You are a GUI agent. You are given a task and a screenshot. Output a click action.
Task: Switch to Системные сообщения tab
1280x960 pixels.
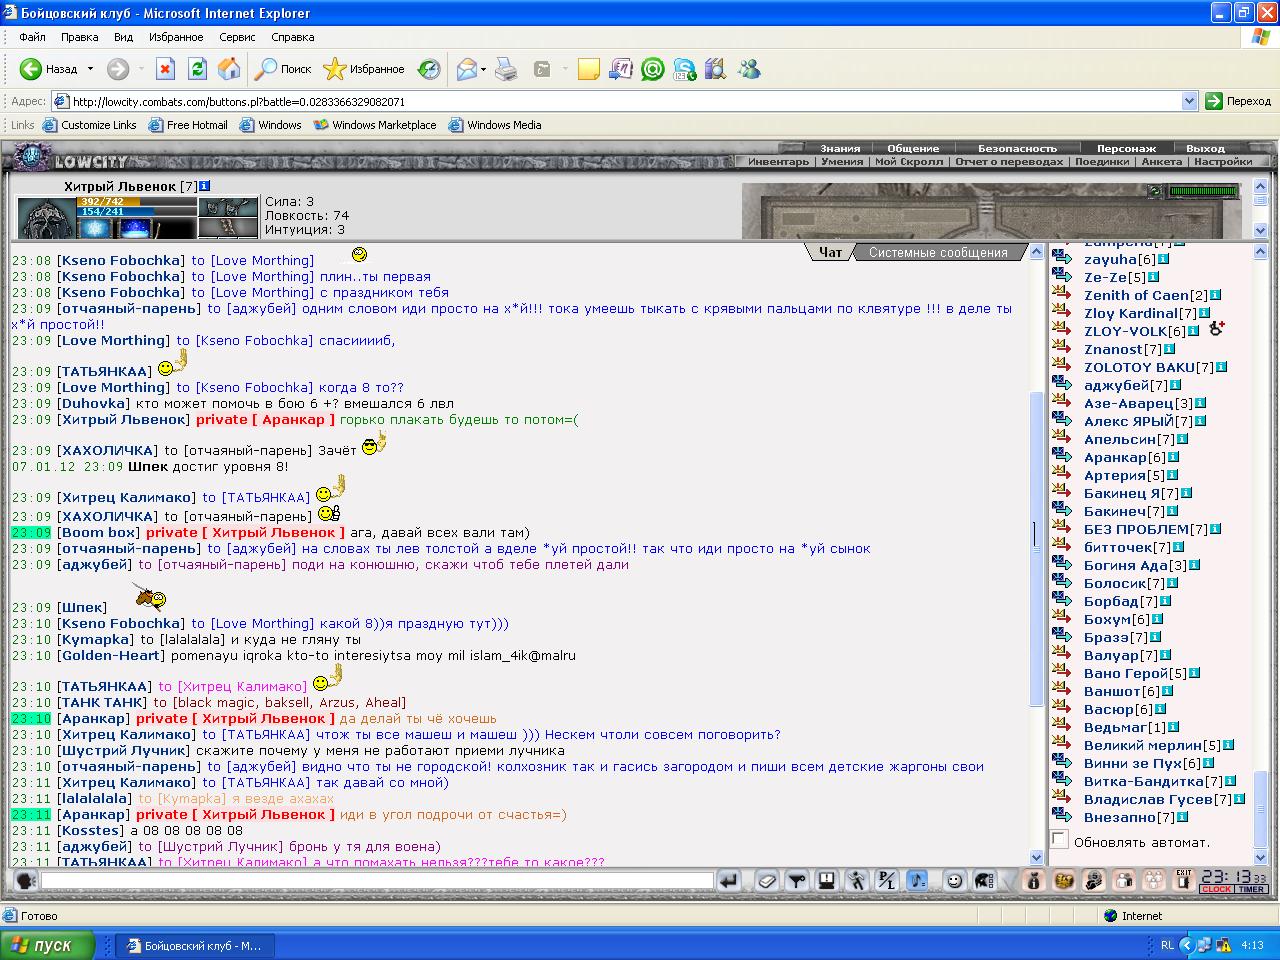tap(938, 252)
